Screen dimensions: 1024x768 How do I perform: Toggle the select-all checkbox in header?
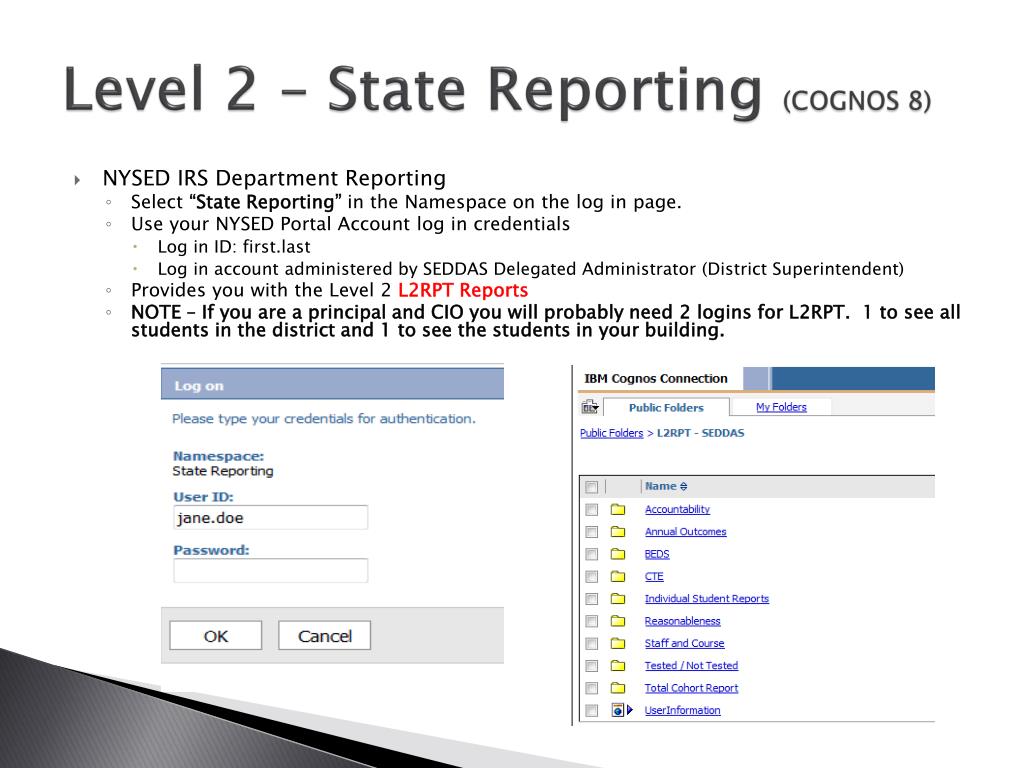click(592, 487)
